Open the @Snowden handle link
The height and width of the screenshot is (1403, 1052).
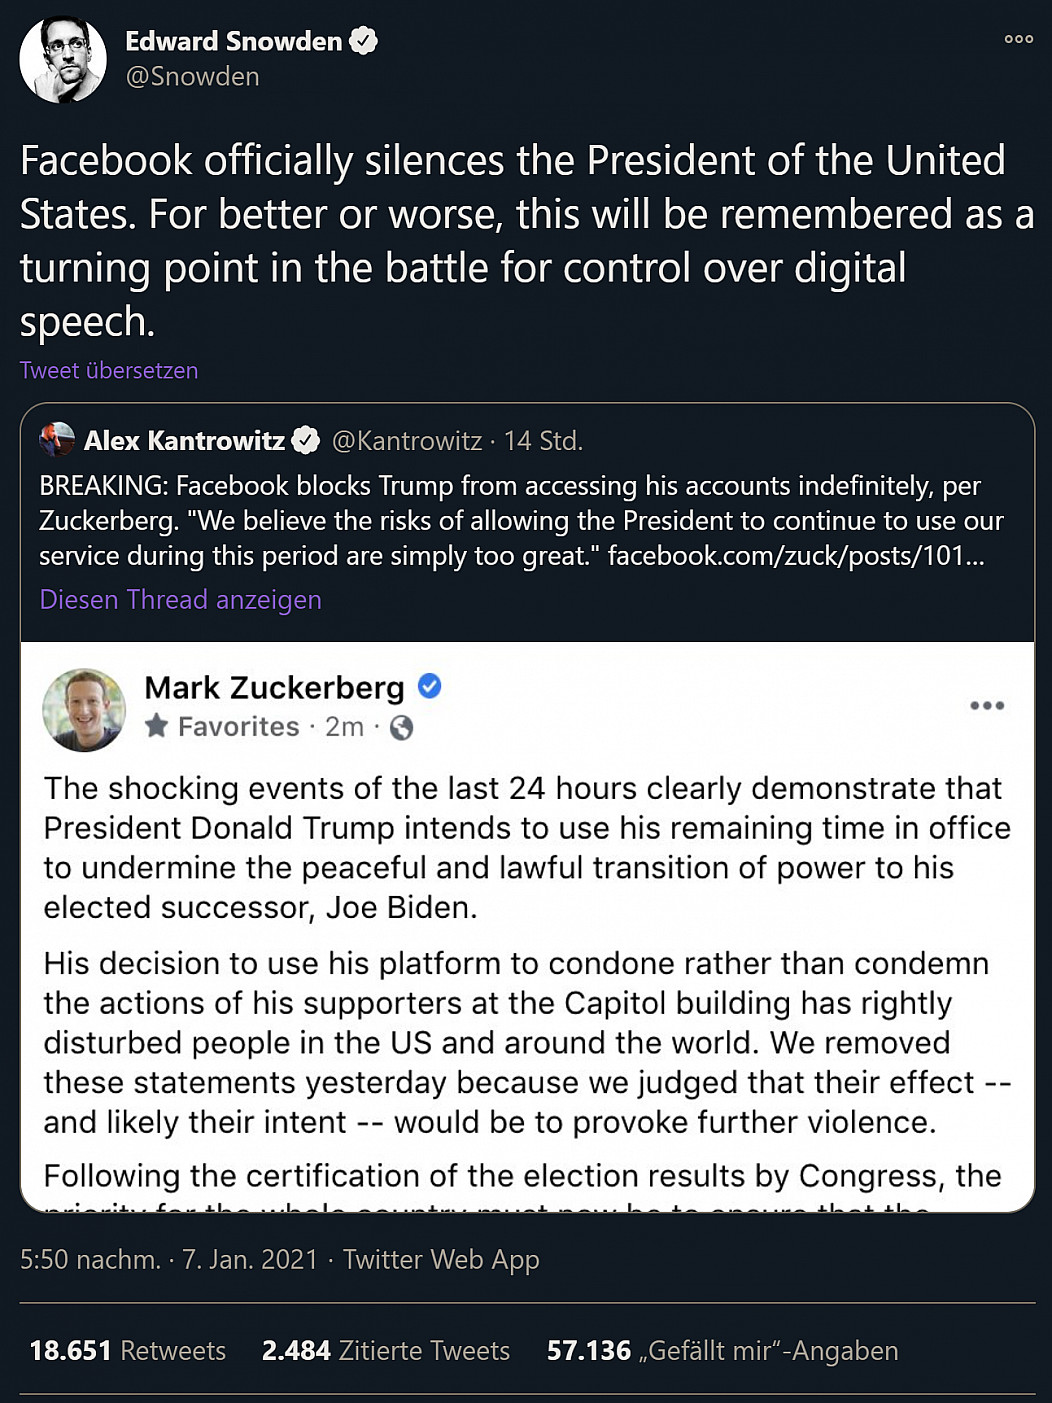(192, 77)
